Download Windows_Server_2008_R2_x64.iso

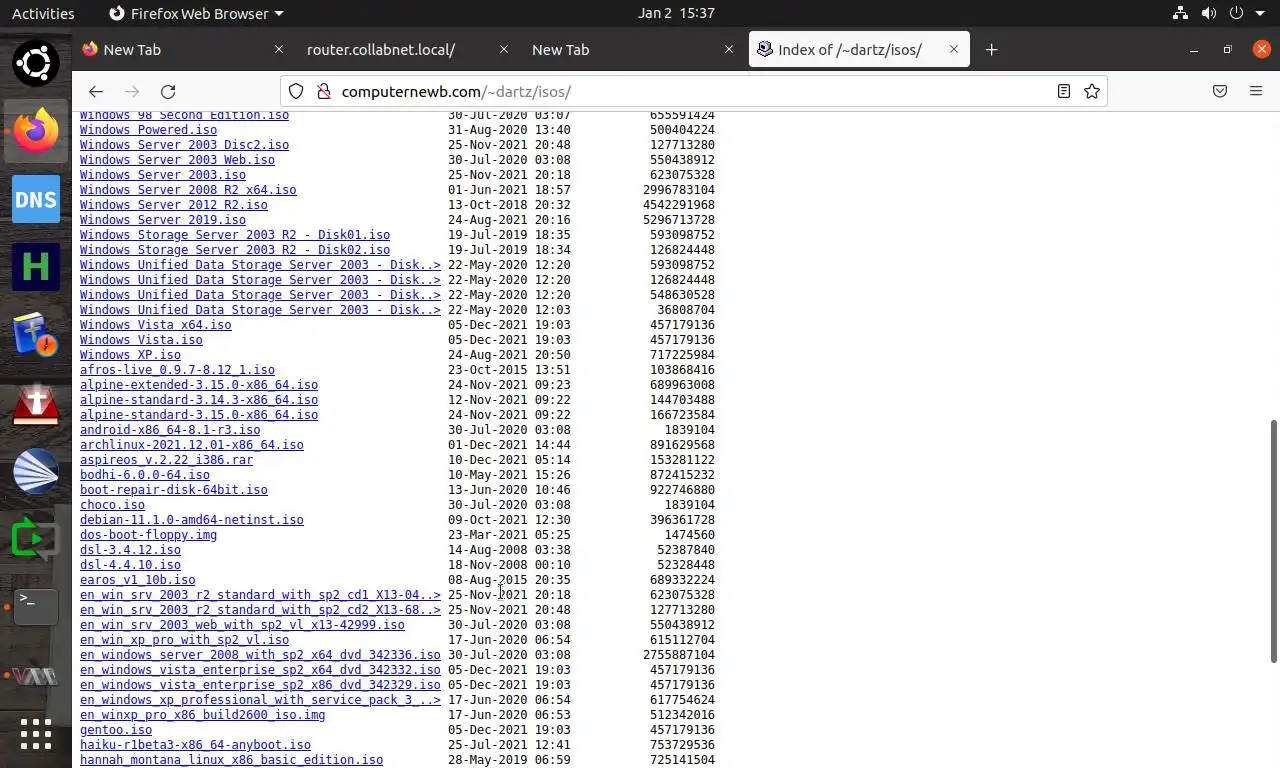[x=188, y=190]
